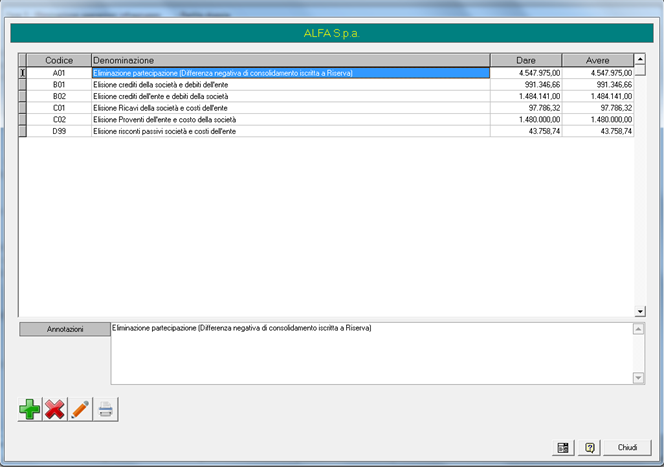Click the pencil edit entry icon
Image resolution: width=664 pixels, height=467 pixels.
pos(80,409)
